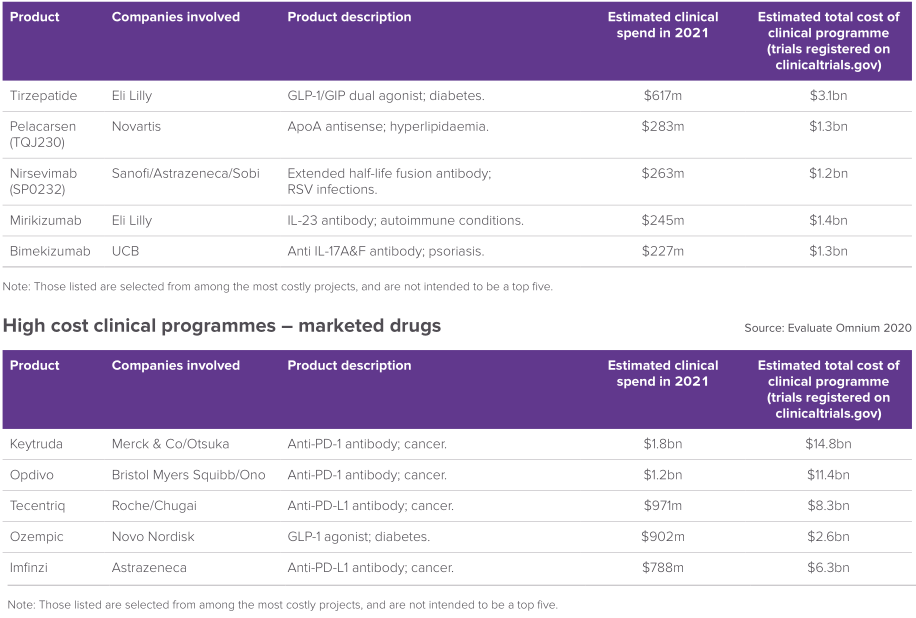
Task: Click the Tecentriq product name
Action: (x=37, y=506)
